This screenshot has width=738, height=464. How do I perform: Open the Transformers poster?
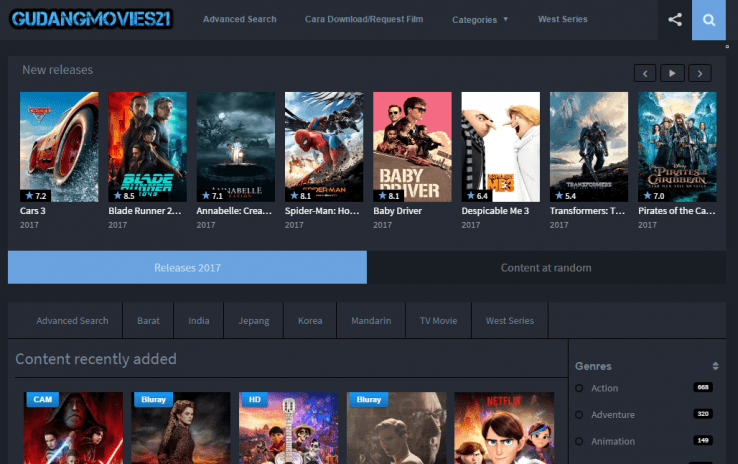[x=589, y=147]
